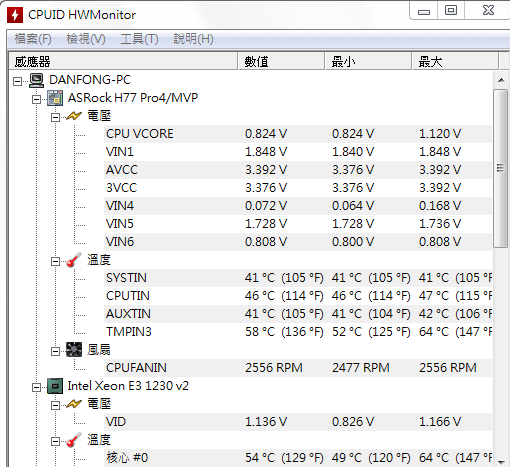Click the DANFONG-PC computer icon

tap(36, 80)
